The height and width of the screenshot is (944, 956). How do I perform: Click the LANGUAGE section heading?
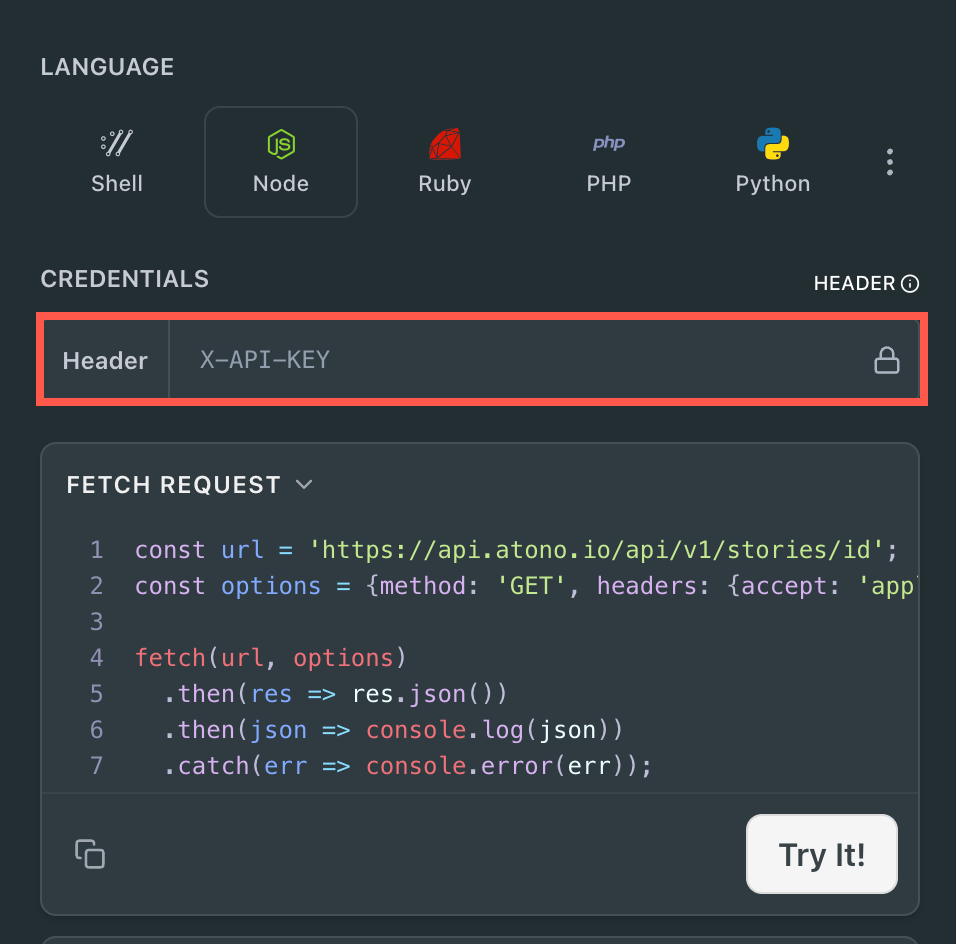coord(107,67)
